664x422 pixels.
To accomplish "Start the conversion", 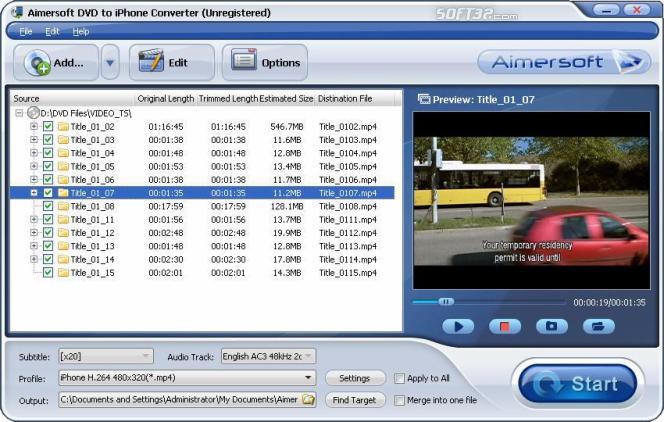I will (578, 384).
